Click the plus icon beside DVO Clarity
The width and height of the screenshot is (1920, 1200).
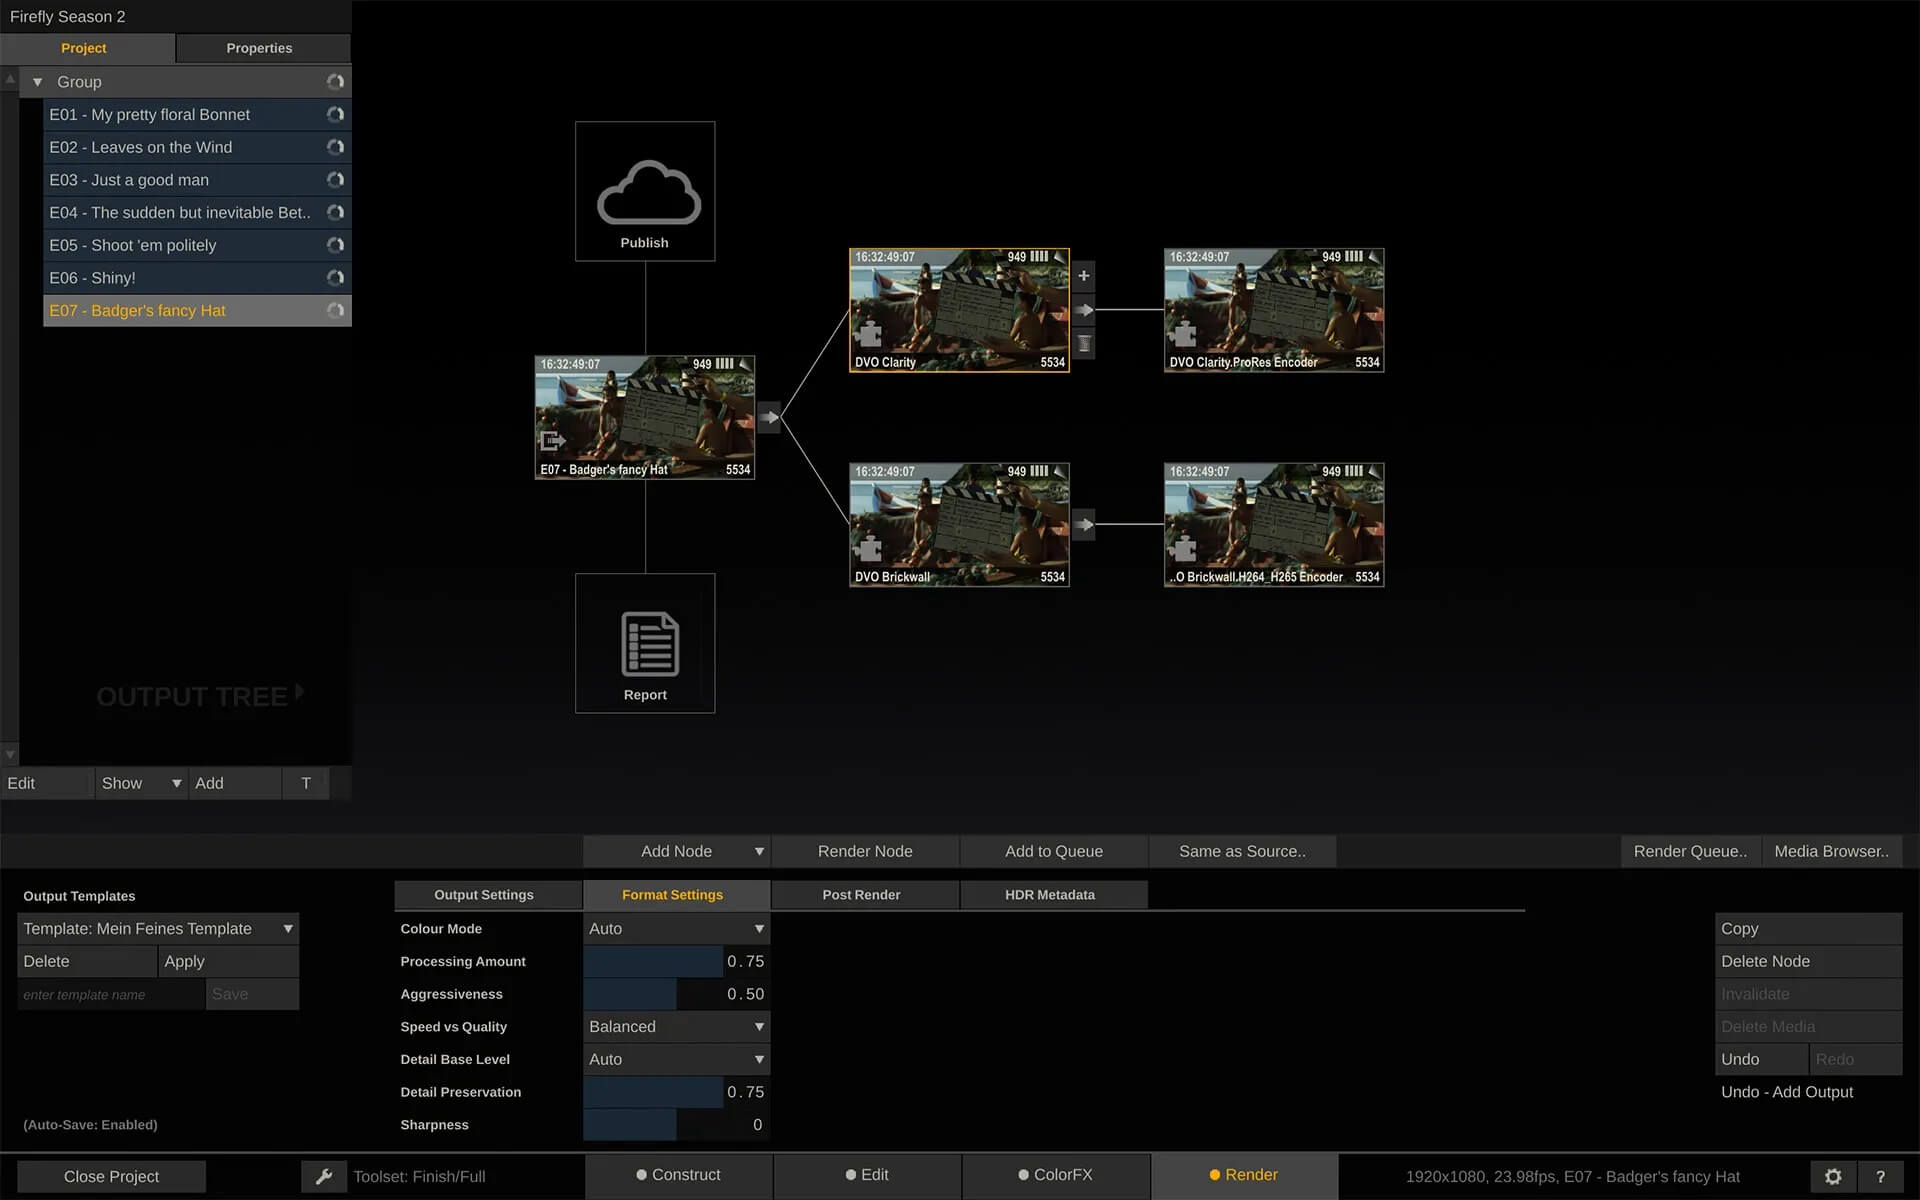pyautogui.click(x=1083, y=276)
